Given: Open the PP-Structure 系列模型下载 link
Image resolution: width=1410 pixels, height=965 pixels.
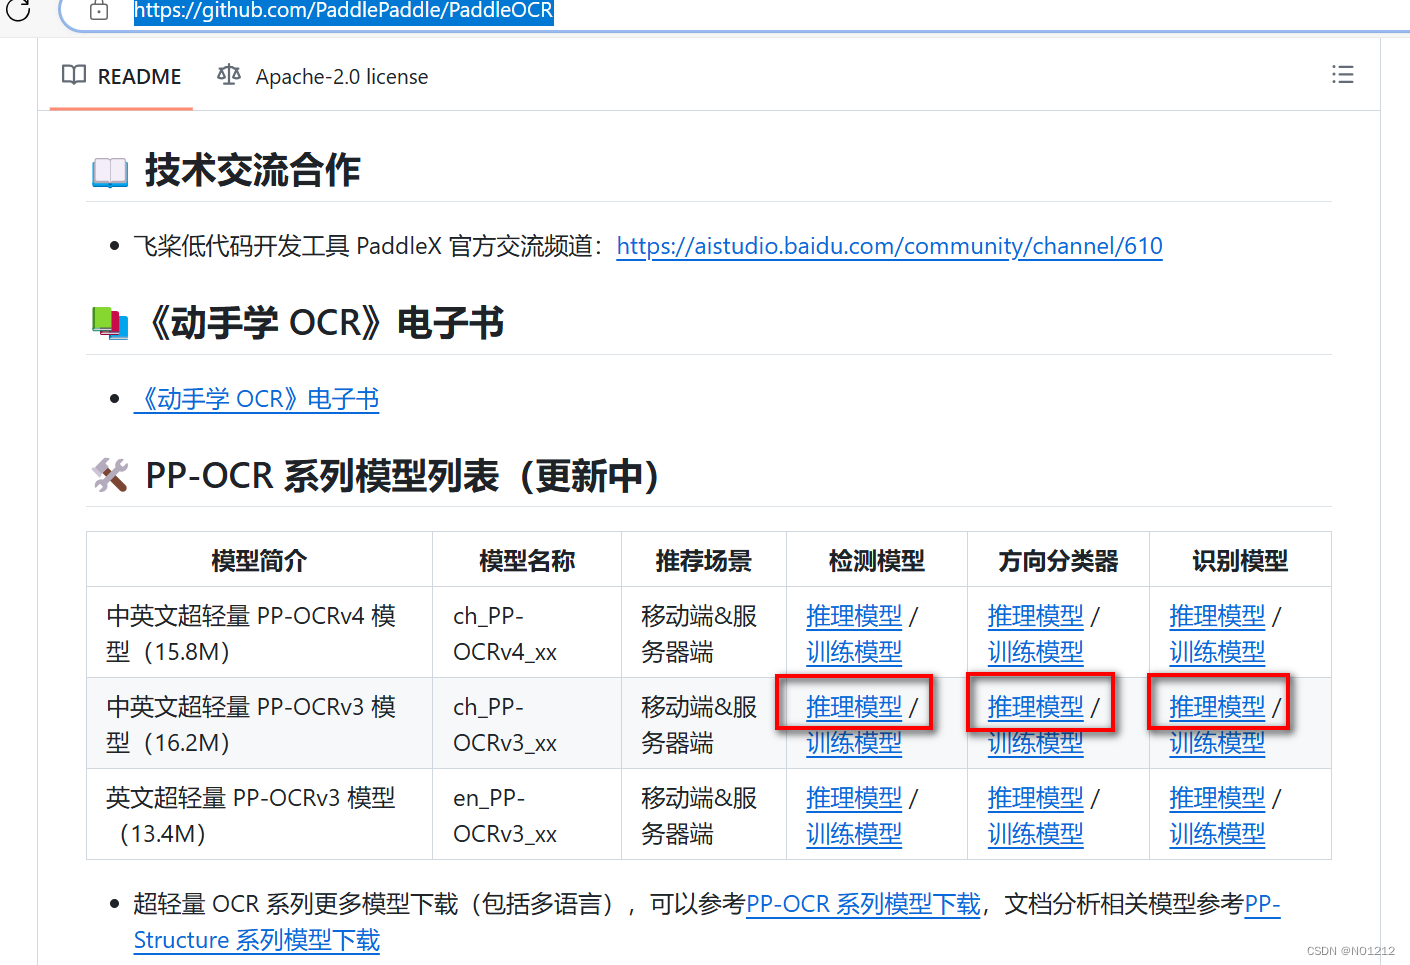Looking at the screenshot, I should coord(257,940).
